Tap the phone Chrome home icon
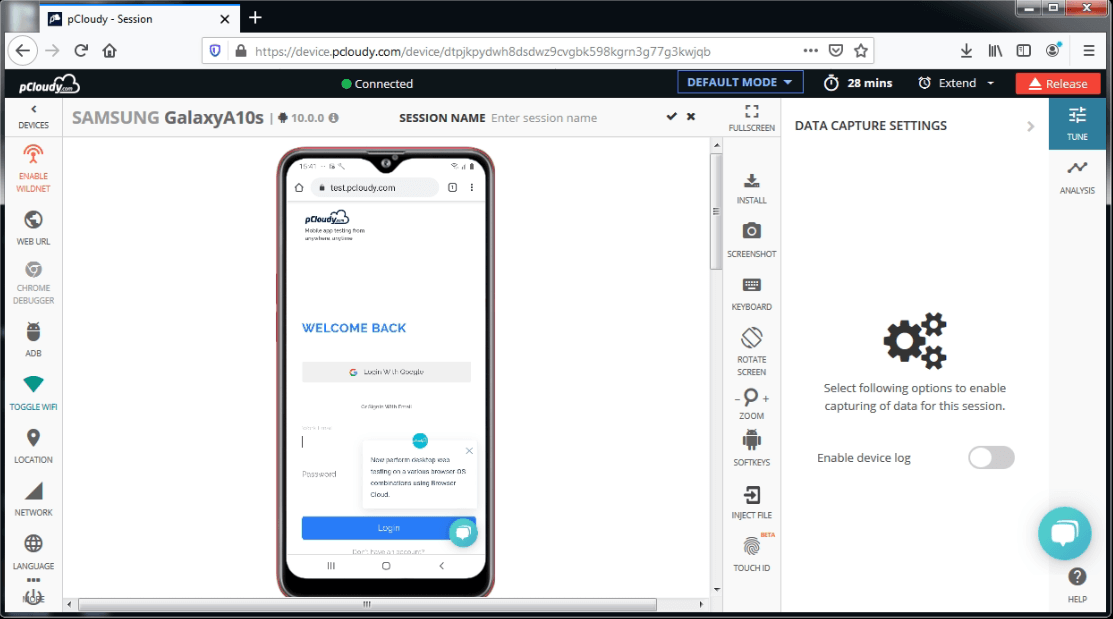 click(x=299, y=187)
